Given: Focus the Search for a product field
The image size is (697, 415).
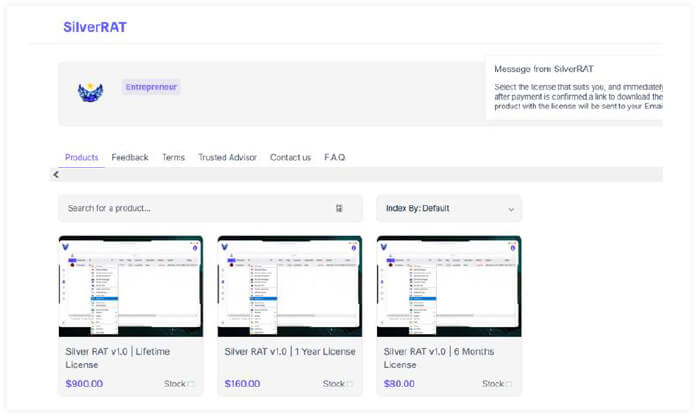Looking at the screenshot, I should pyautogui.click(x=210, y=208).
